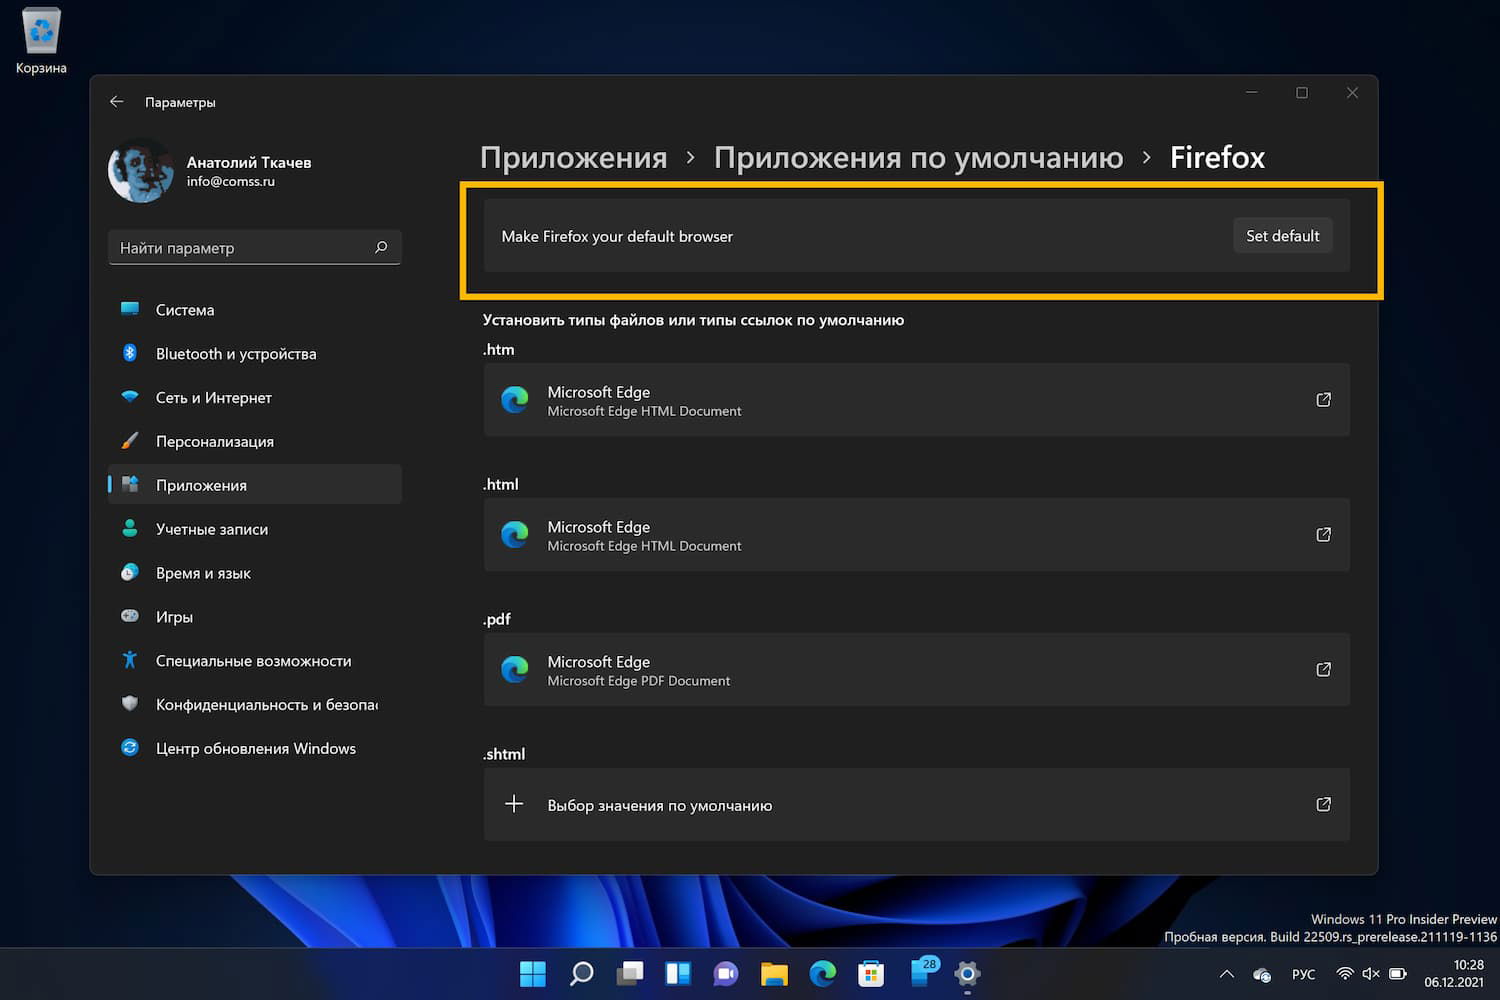The height and width of the screenshot is (1000, 1500).
Task: Click the Установить типы файлов или типы ссылок heading
Action: tap(693, 320)
